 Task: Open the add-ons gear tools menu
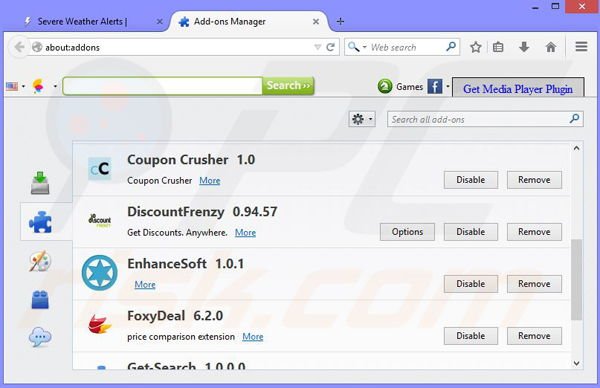pyautogui.click(x=362, y=119)
